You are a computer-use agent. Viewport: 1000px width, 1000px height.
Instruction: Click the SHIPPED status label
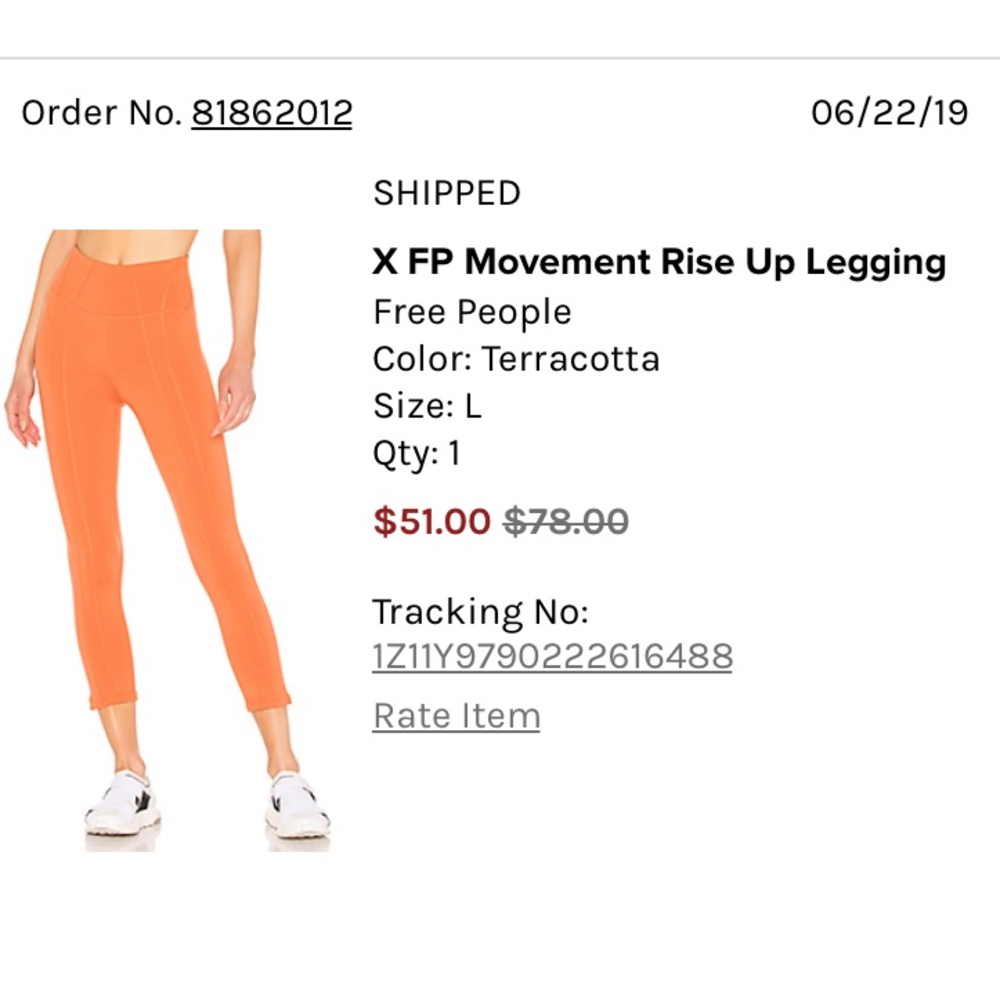(x=446, y=191)
